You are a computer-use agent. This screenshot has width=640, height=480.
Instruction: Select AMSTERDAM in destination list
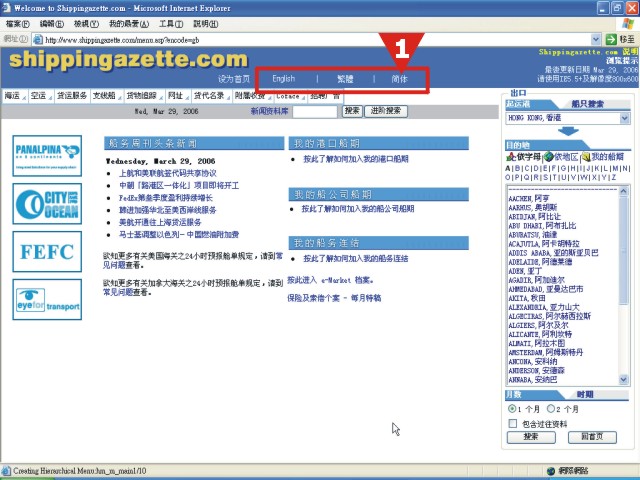[x=545, y=352]
